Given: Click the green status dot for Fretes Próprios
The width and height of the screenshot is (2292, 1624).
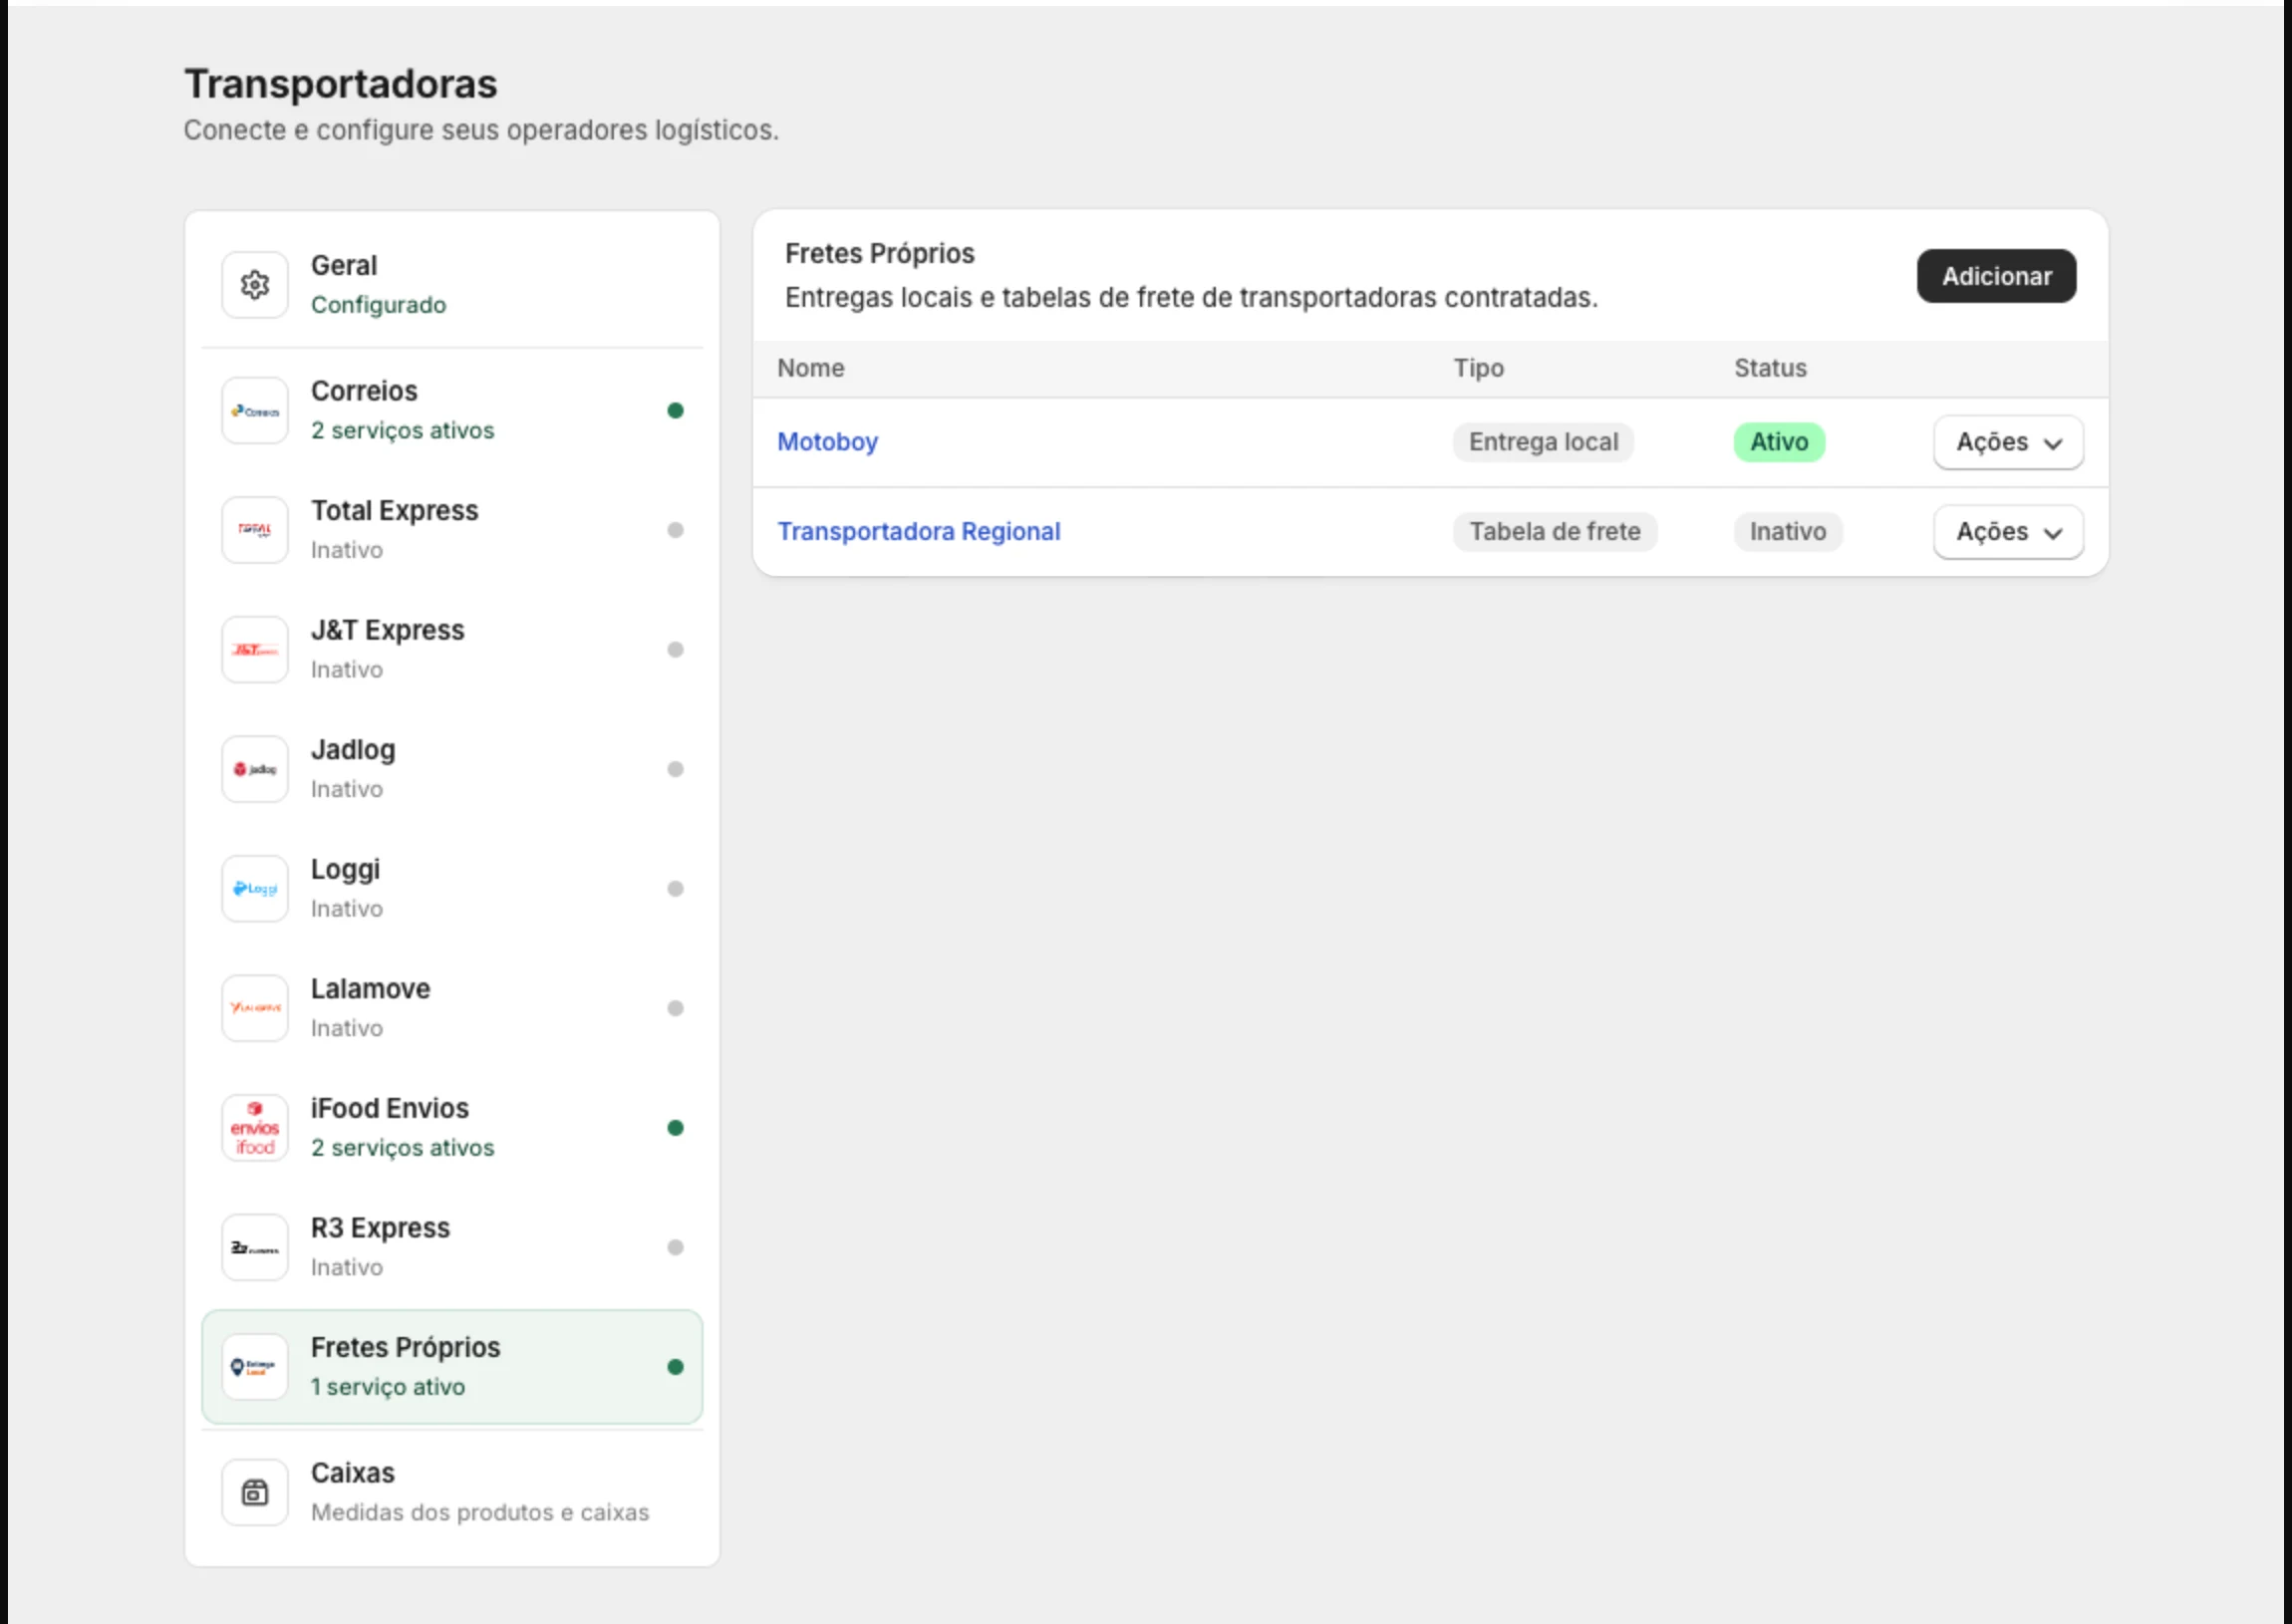Looking at the screenshot, I should click(675, 1367).
